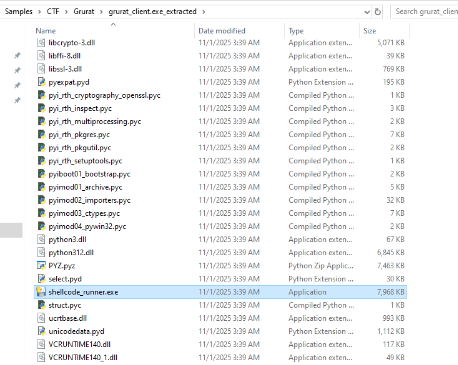The image size is (458, 365).
Task: Select the python312.dll file icon
Action: coord(41,253)
